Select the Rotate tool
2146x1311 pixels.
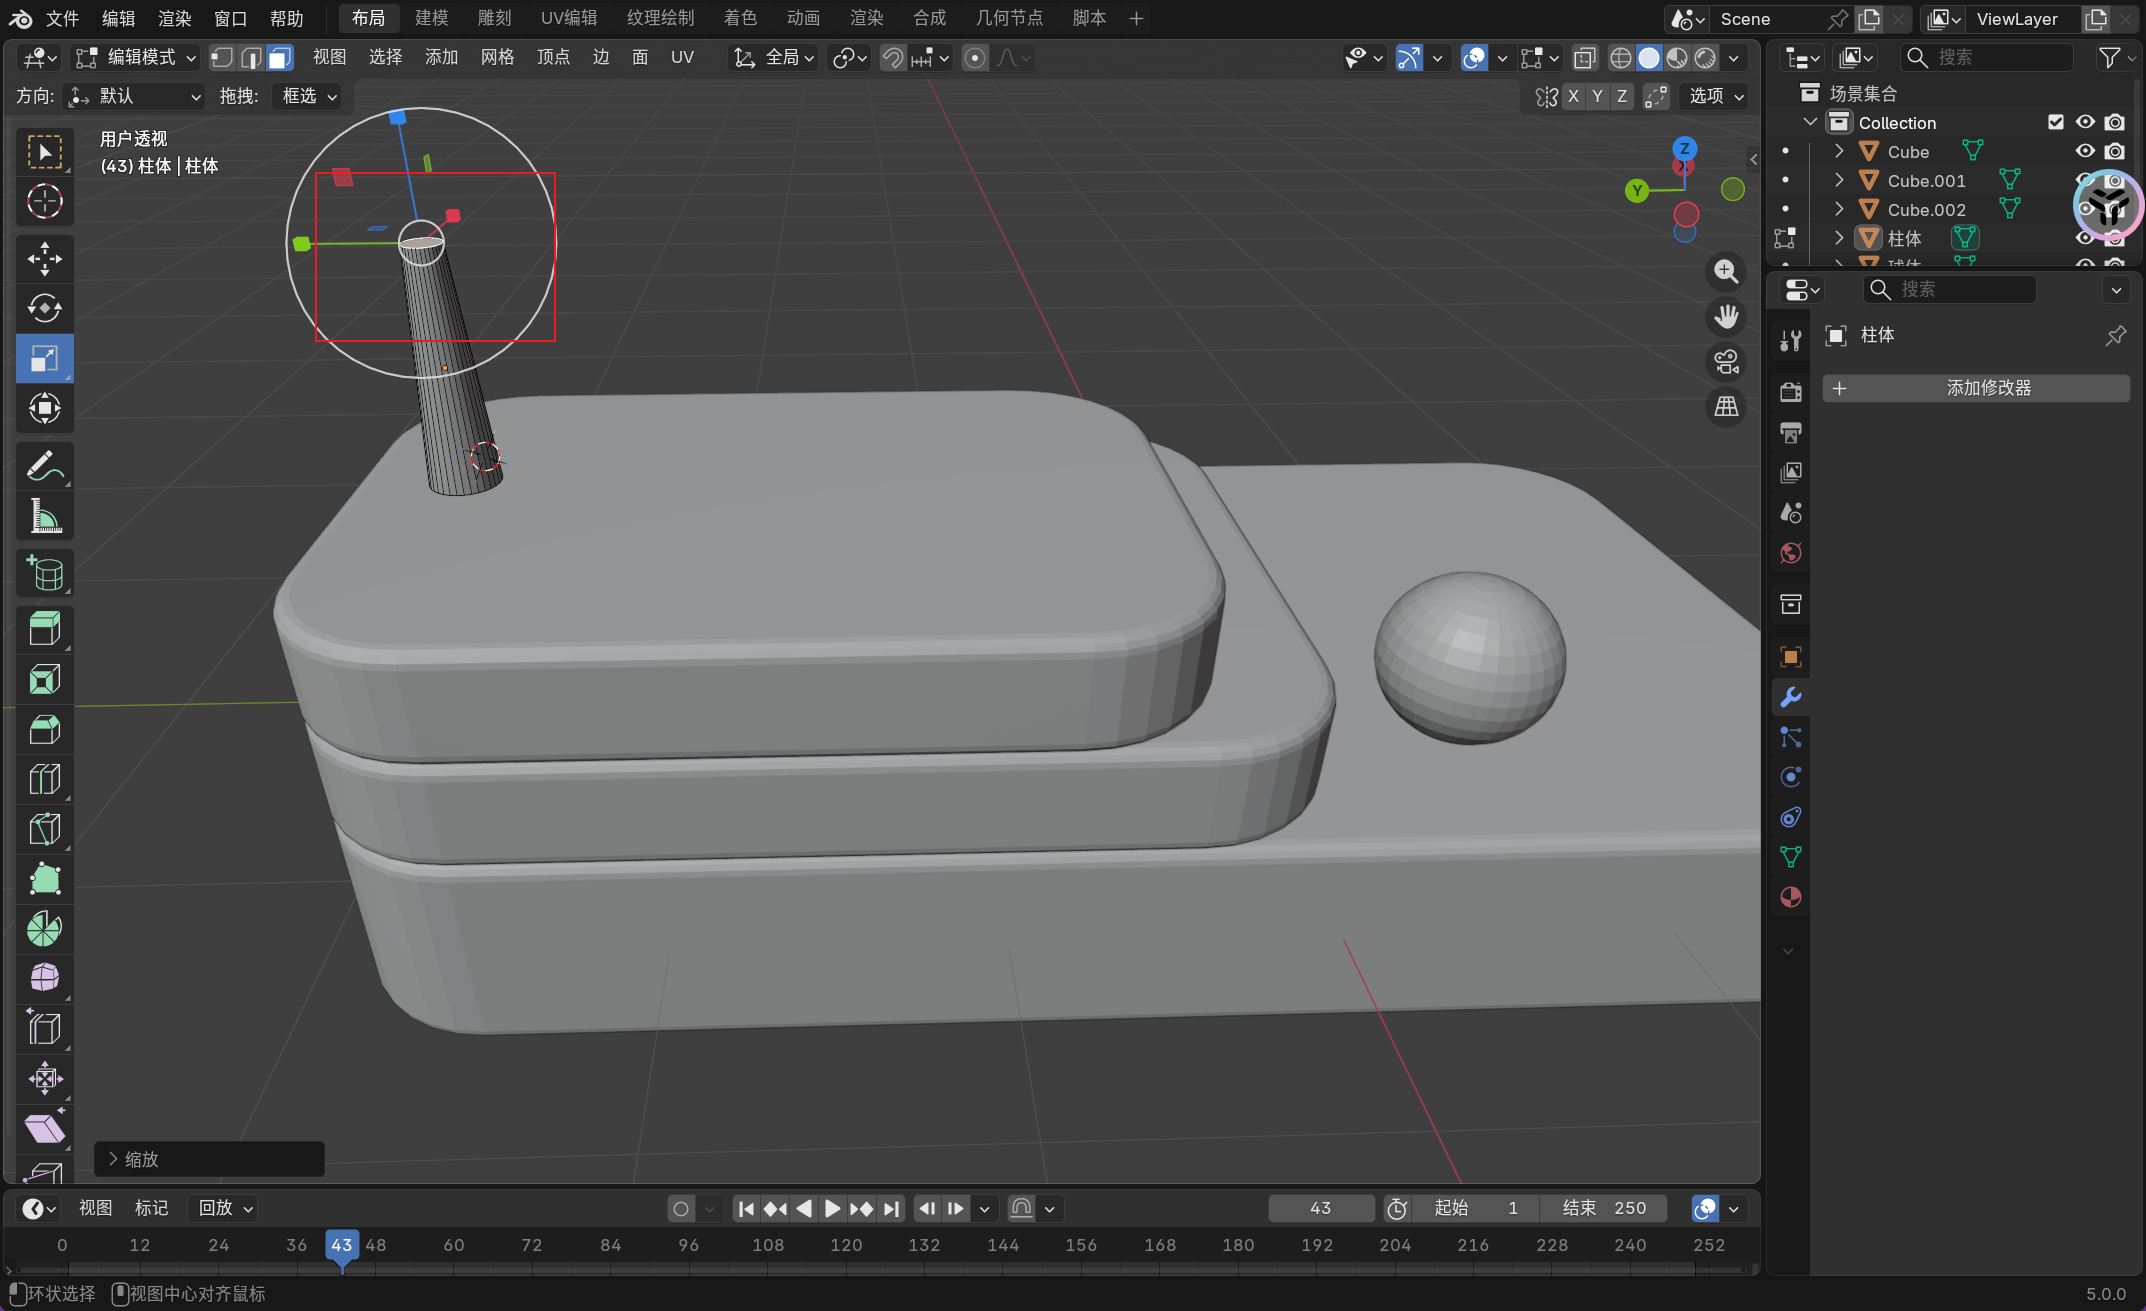point(44,308)
